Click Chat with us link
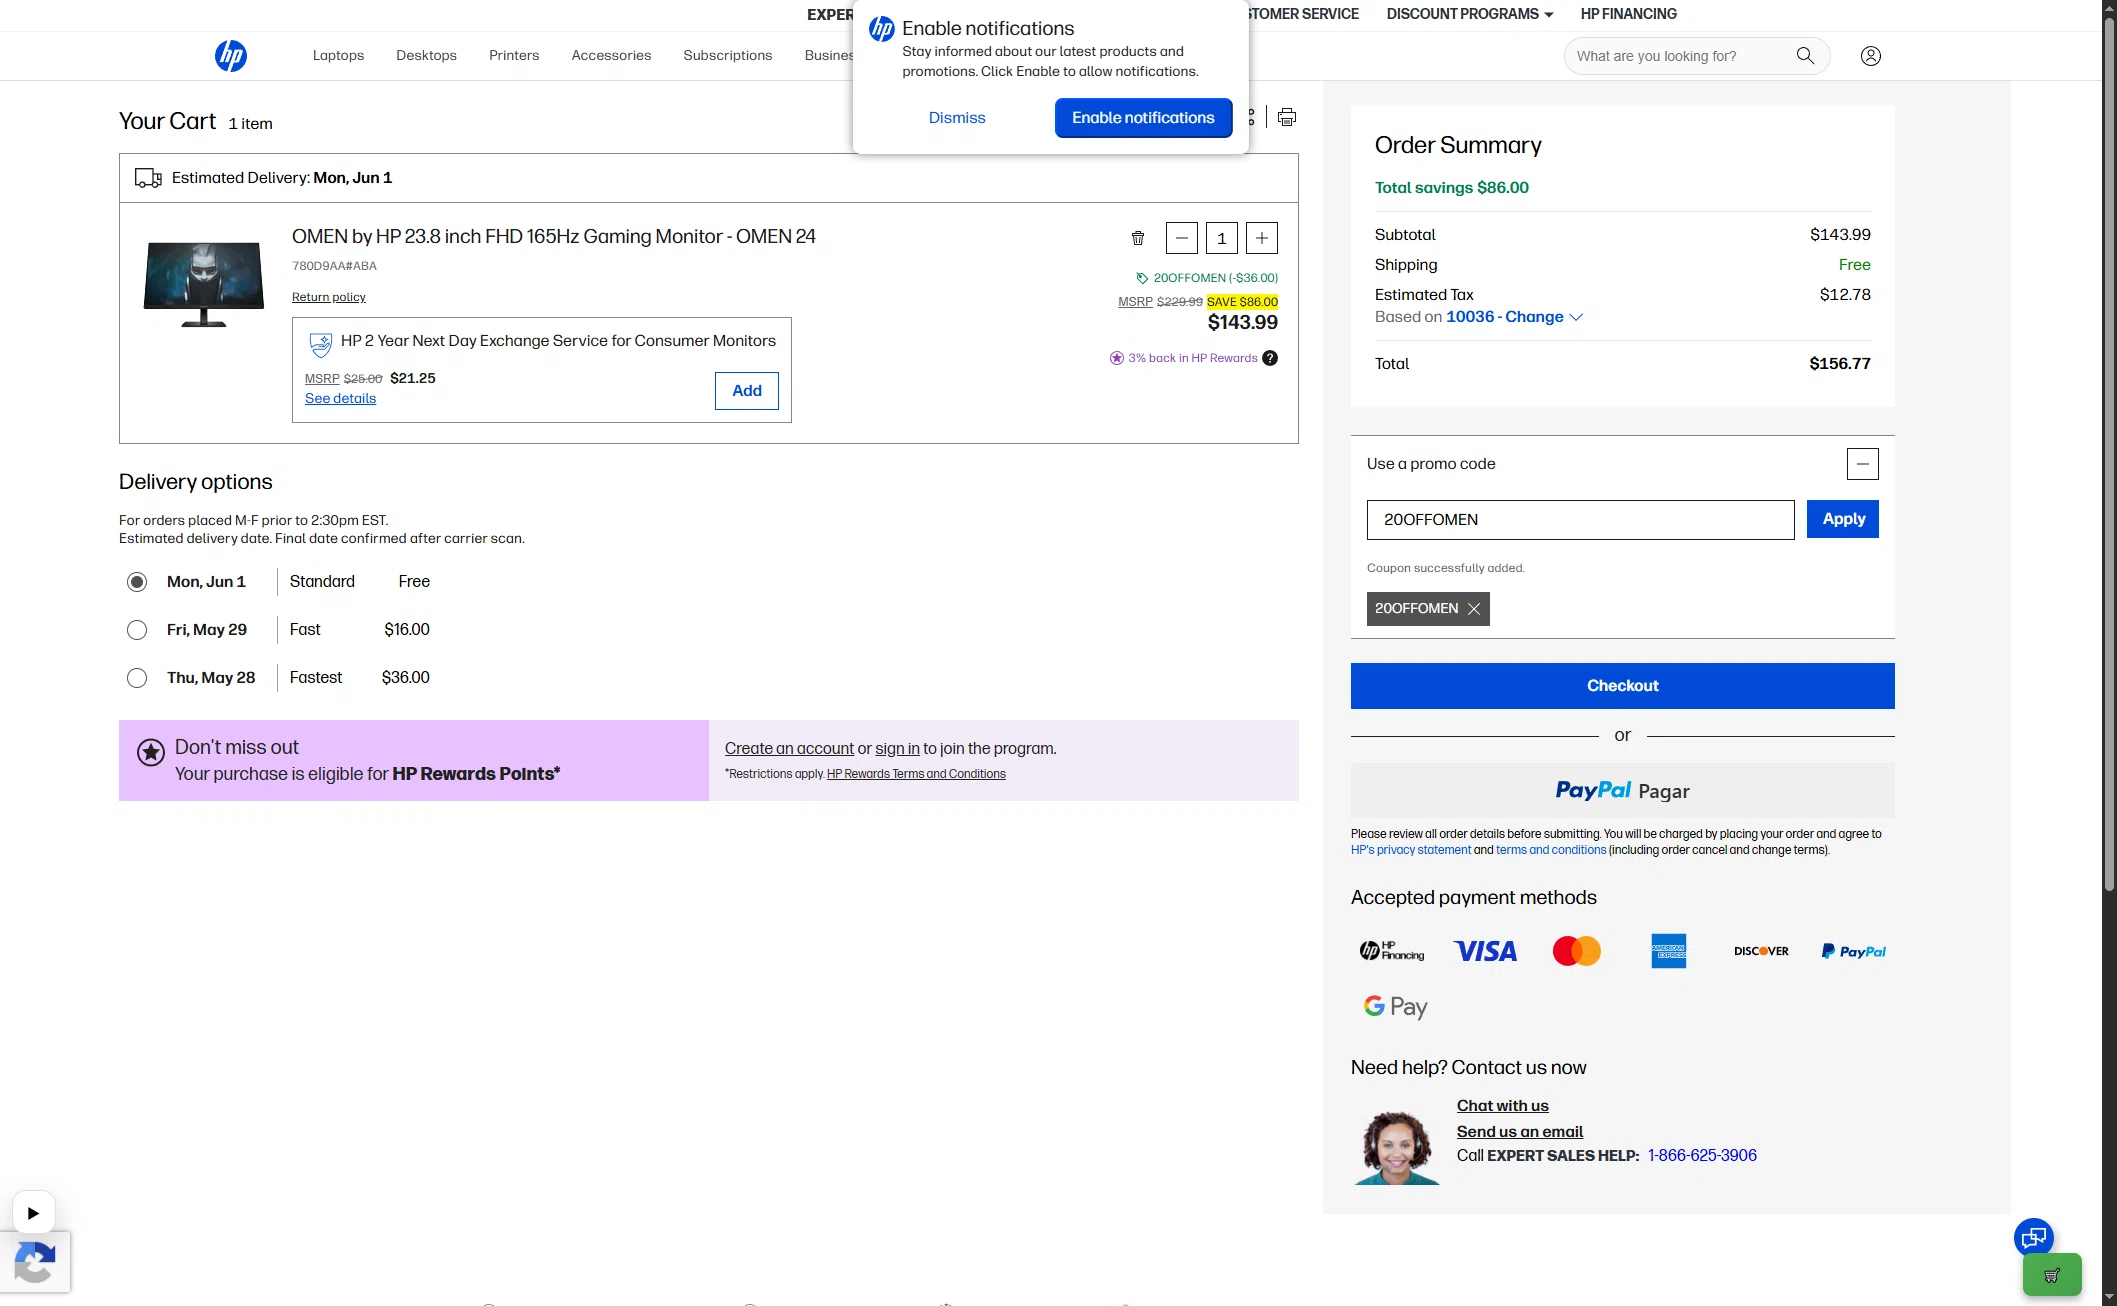 click(x=1502, y=1106)
